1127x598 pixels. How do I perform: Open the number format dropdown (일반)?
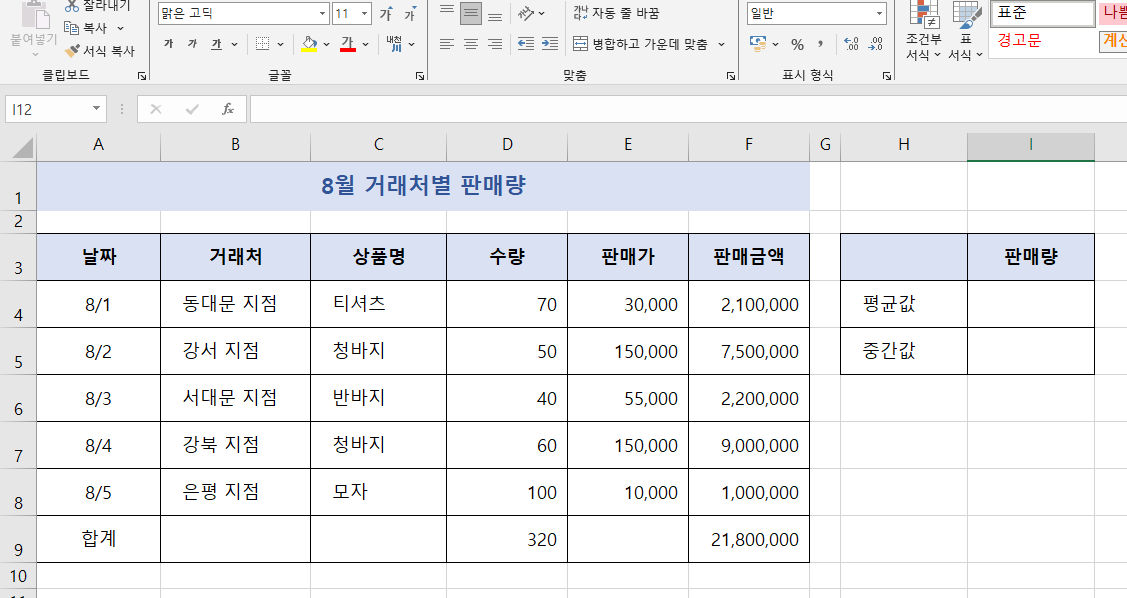click(879, 14)
